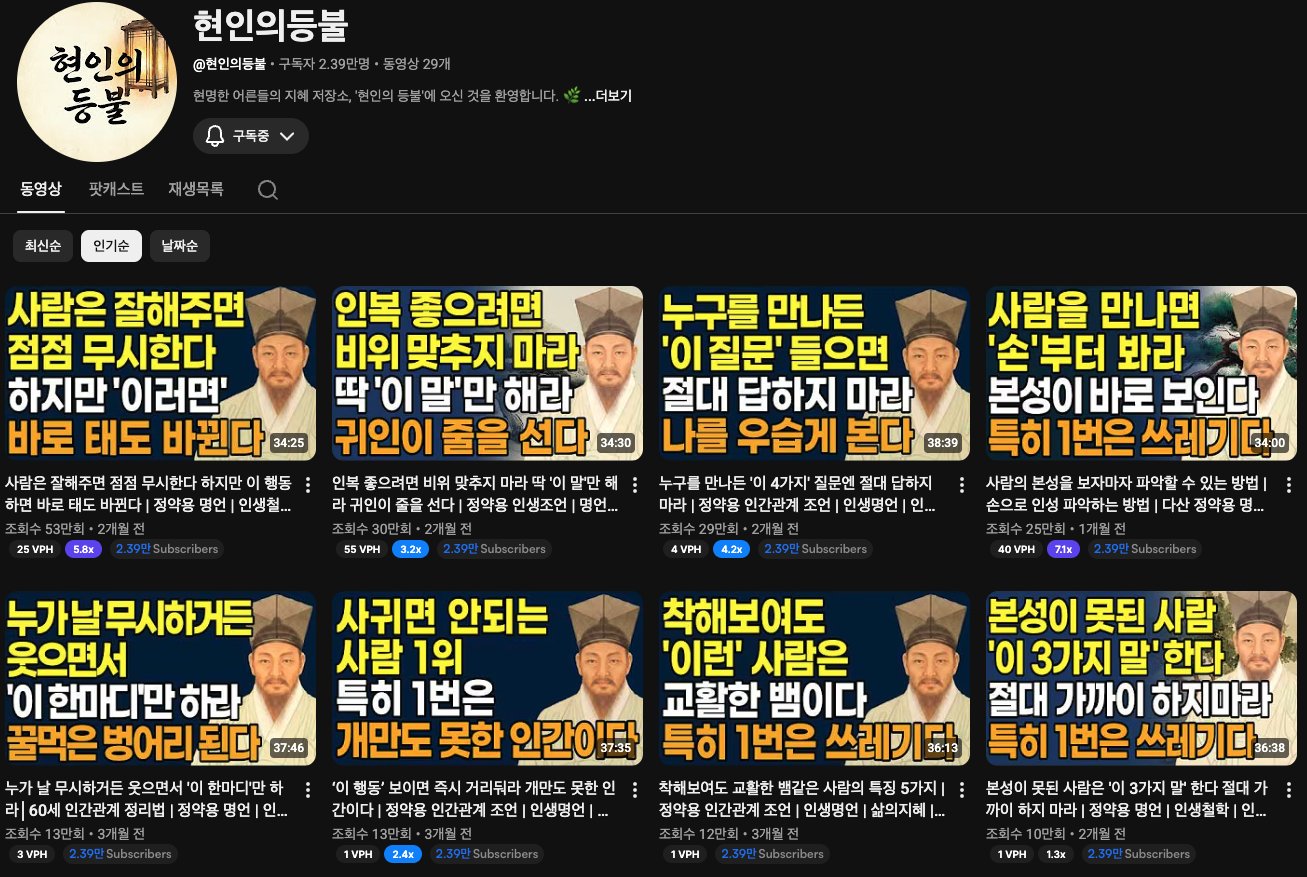Play the '사람은 잘해주면 점점 무시한다' thumbnail
The height and width of the screenshot is (877, 1307).
point(161,373)
